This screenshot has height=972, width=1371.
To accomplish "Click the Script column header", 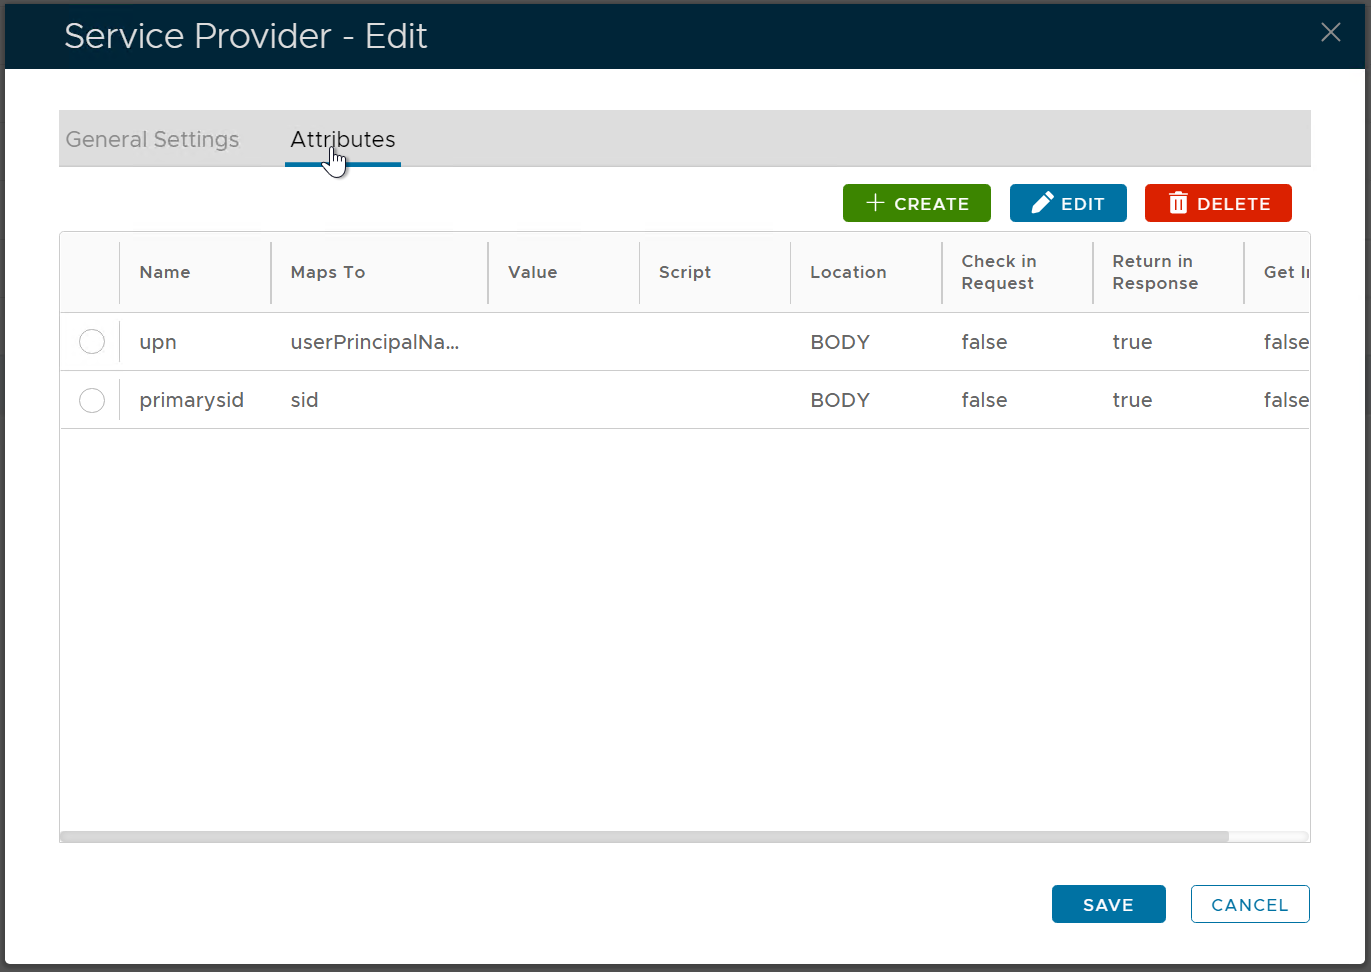I will coord(685,272).
